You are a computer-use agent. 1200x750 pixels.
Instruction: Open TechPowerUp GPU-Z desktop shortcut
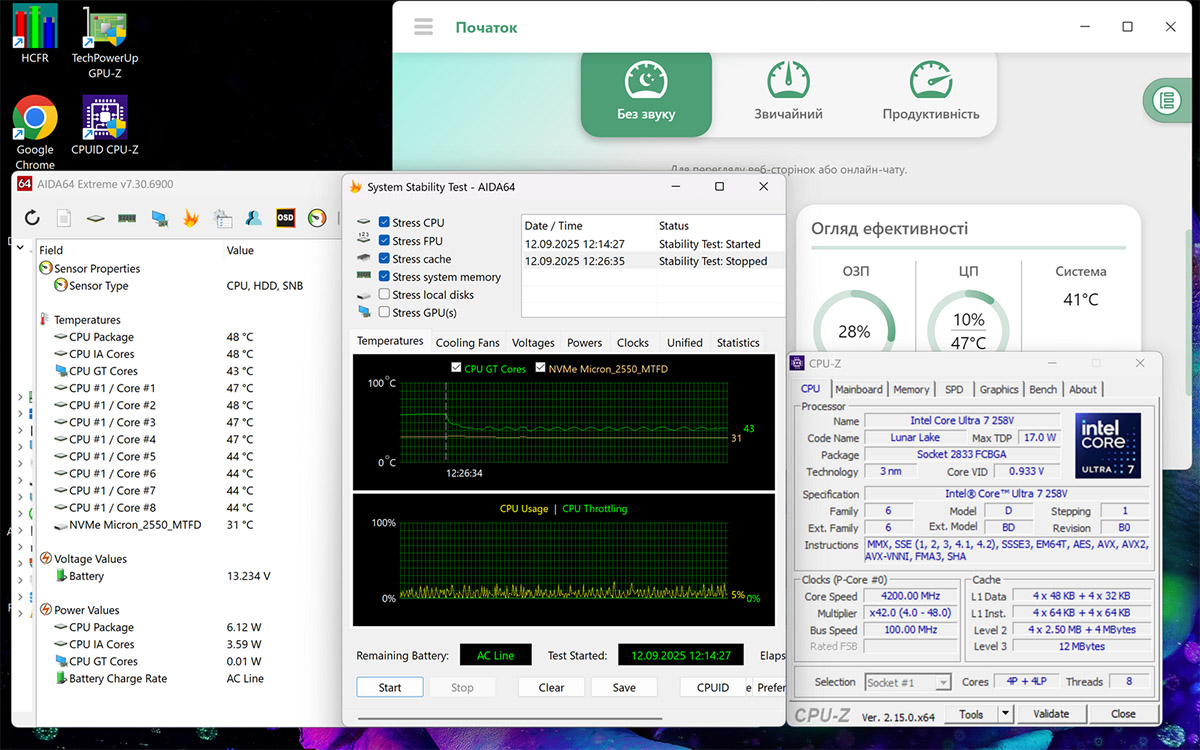tap(105, 42)
